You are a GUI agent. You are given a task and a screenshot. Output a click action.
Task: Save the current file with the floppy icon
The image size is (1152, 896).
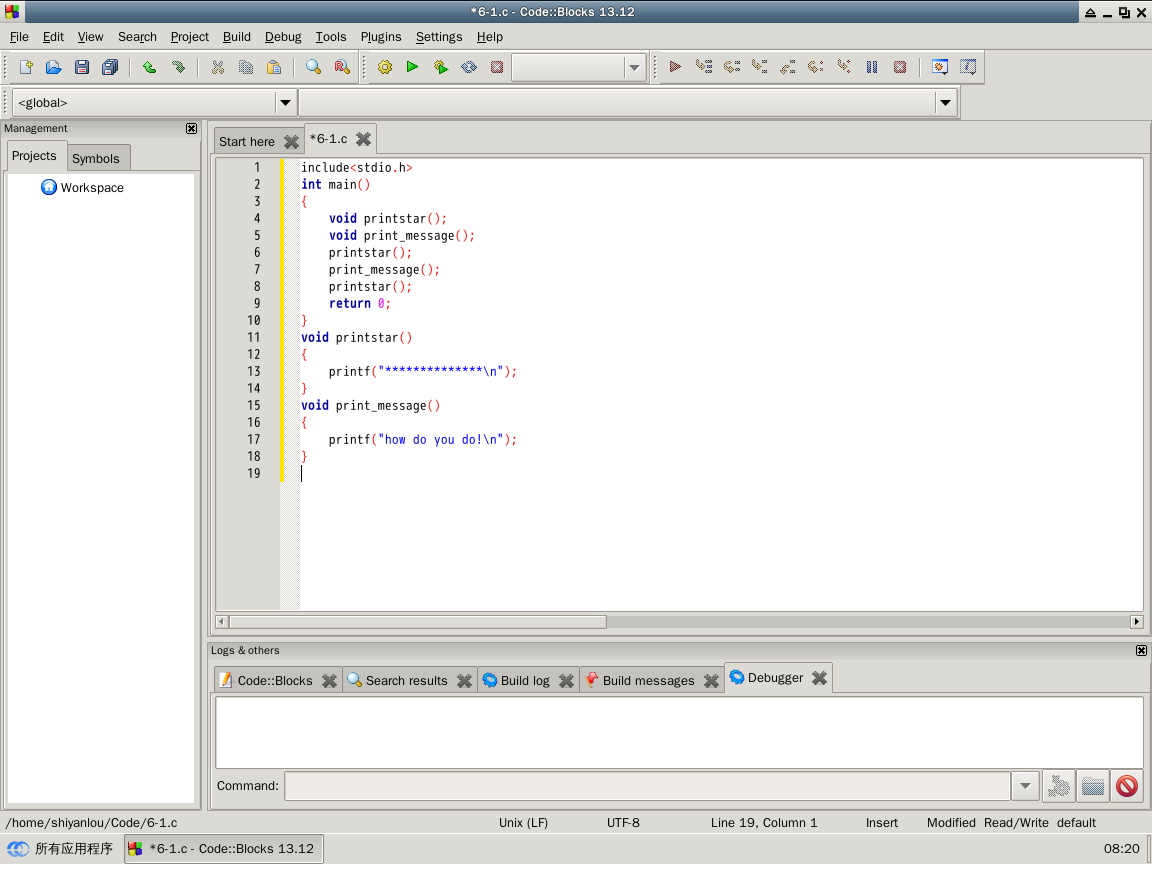click(x=82, y=67)
